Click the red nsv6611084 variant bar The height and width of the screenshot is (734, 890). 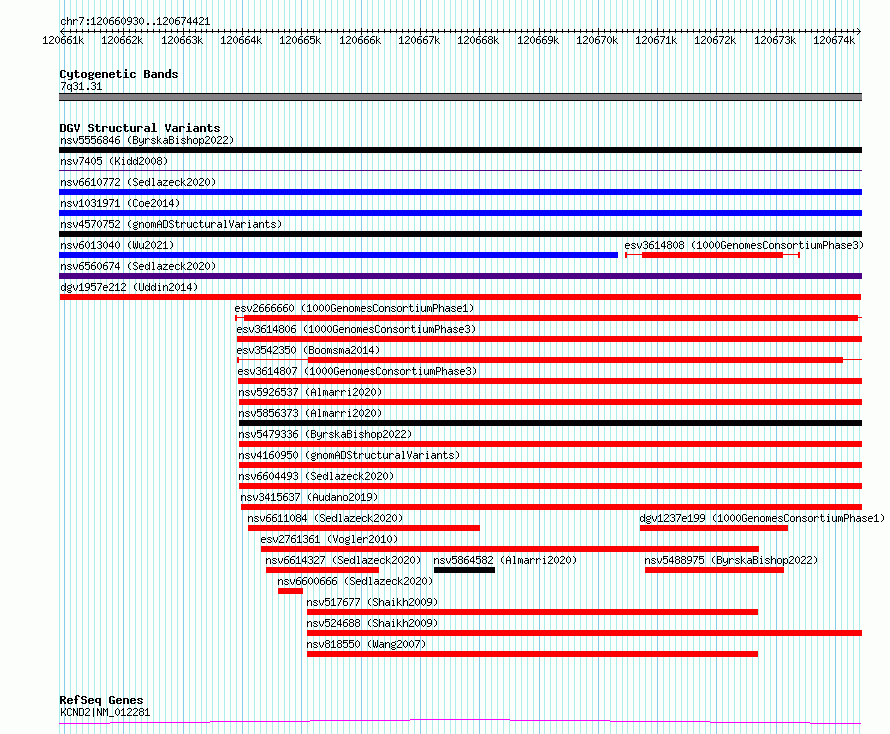point(364,528)
